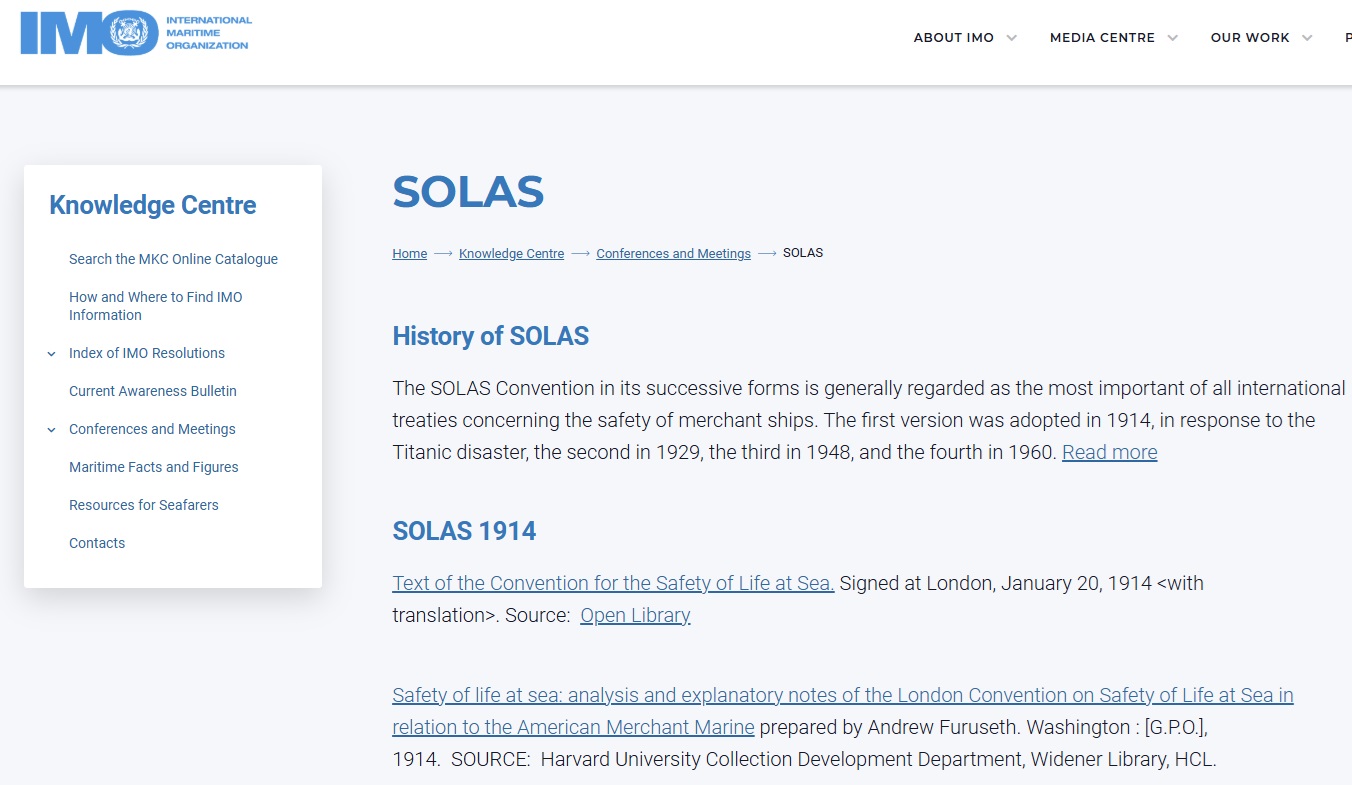Open the Media Centre menu
Viewport: 1352px width, 785px height.
pos(1102,38)
